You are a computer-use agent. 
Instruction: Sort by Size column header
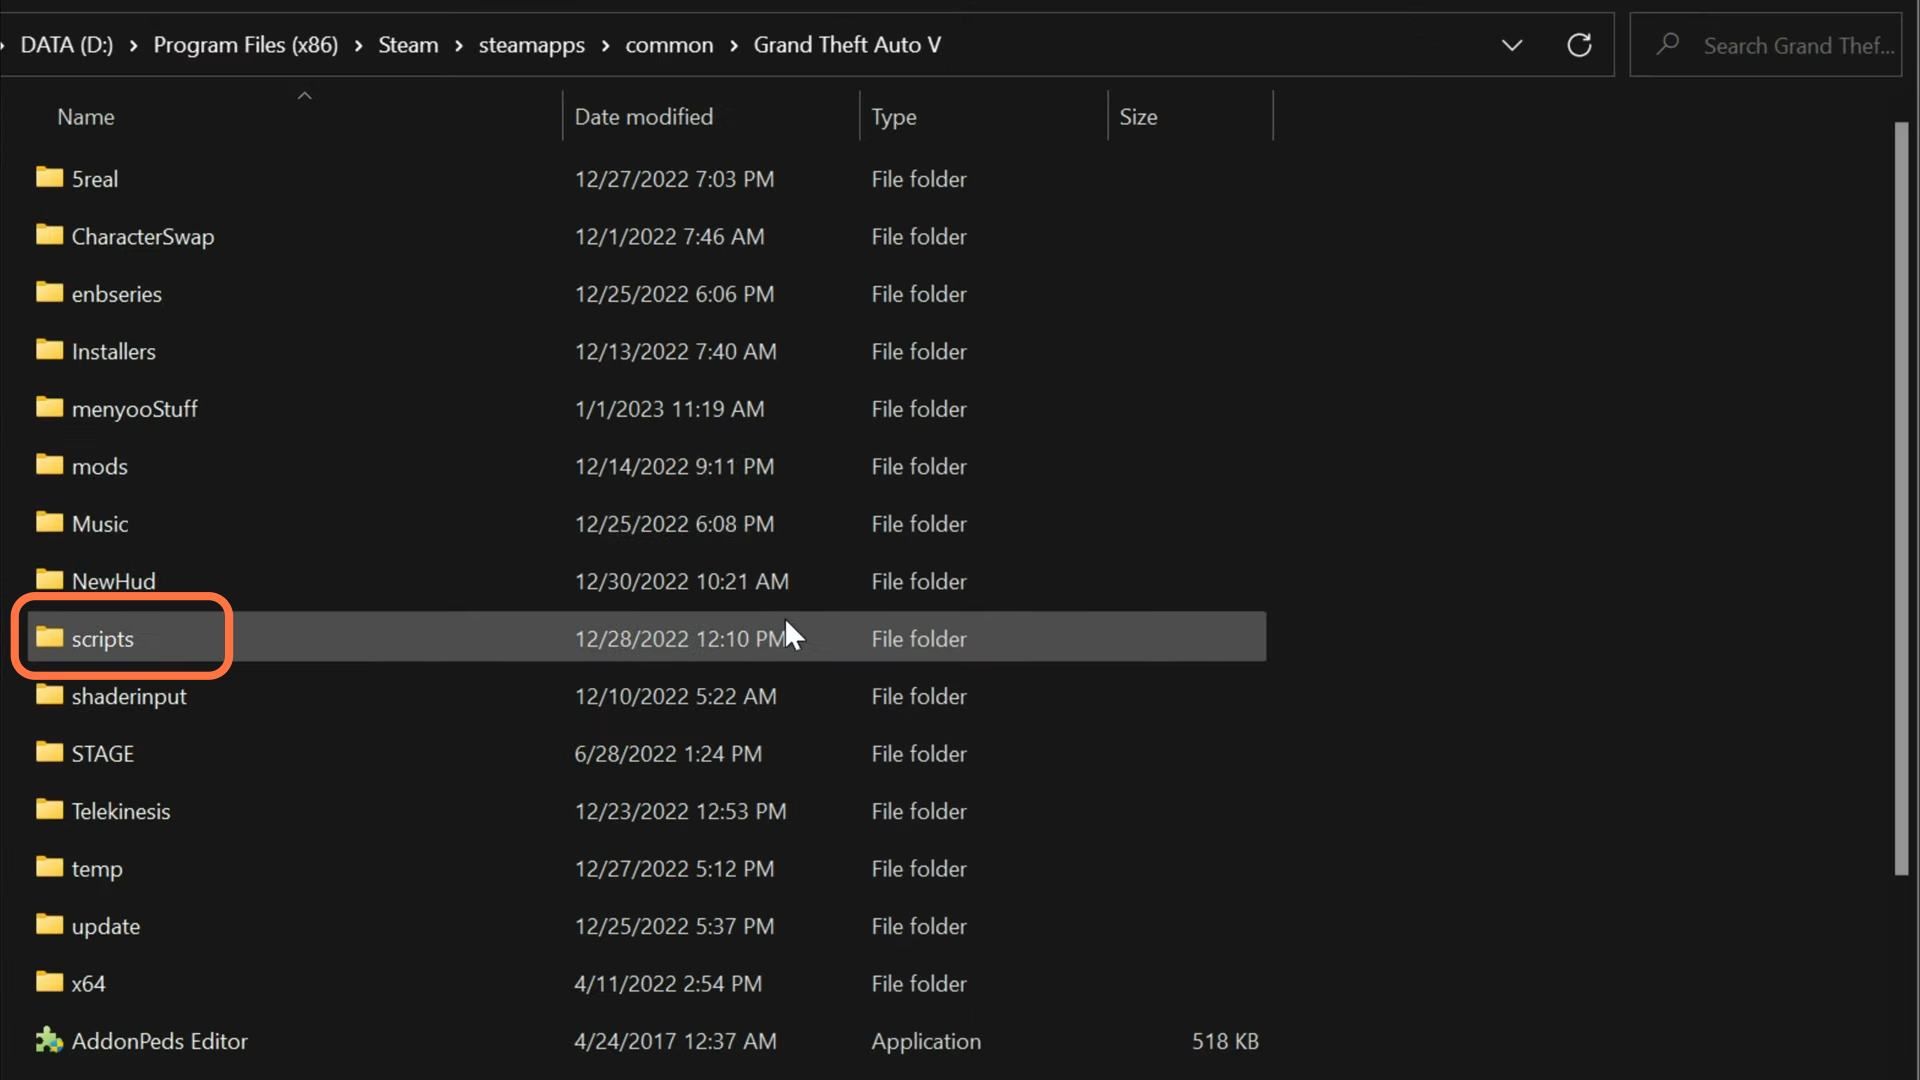point(1138,117)
